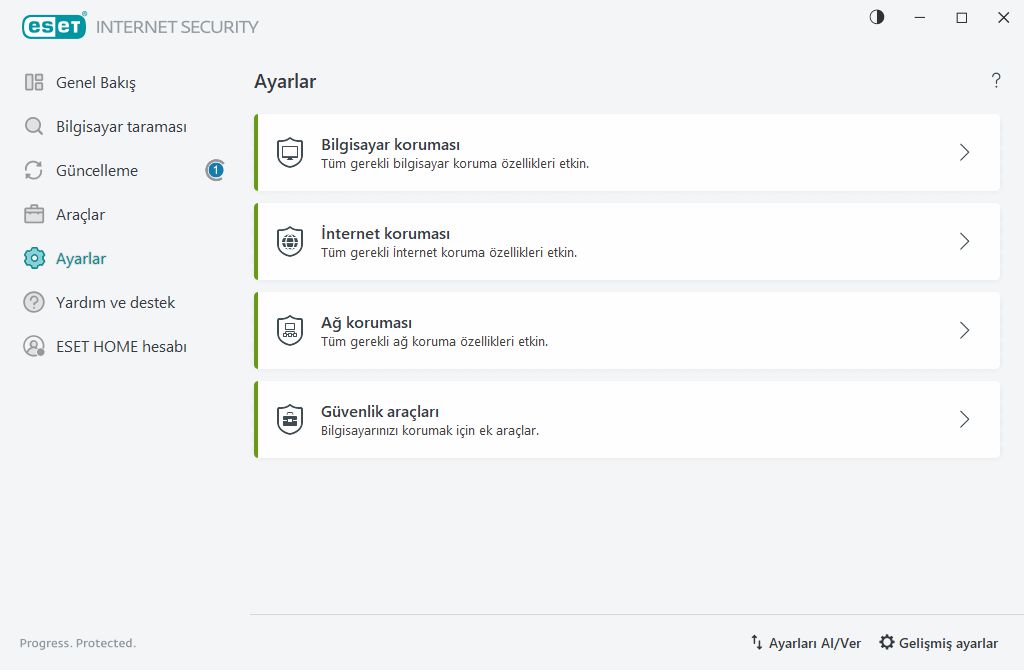The image size is (1024, 670).
Task: Click the Bilgisayar koruması shield icon
Action: point(290,152)
